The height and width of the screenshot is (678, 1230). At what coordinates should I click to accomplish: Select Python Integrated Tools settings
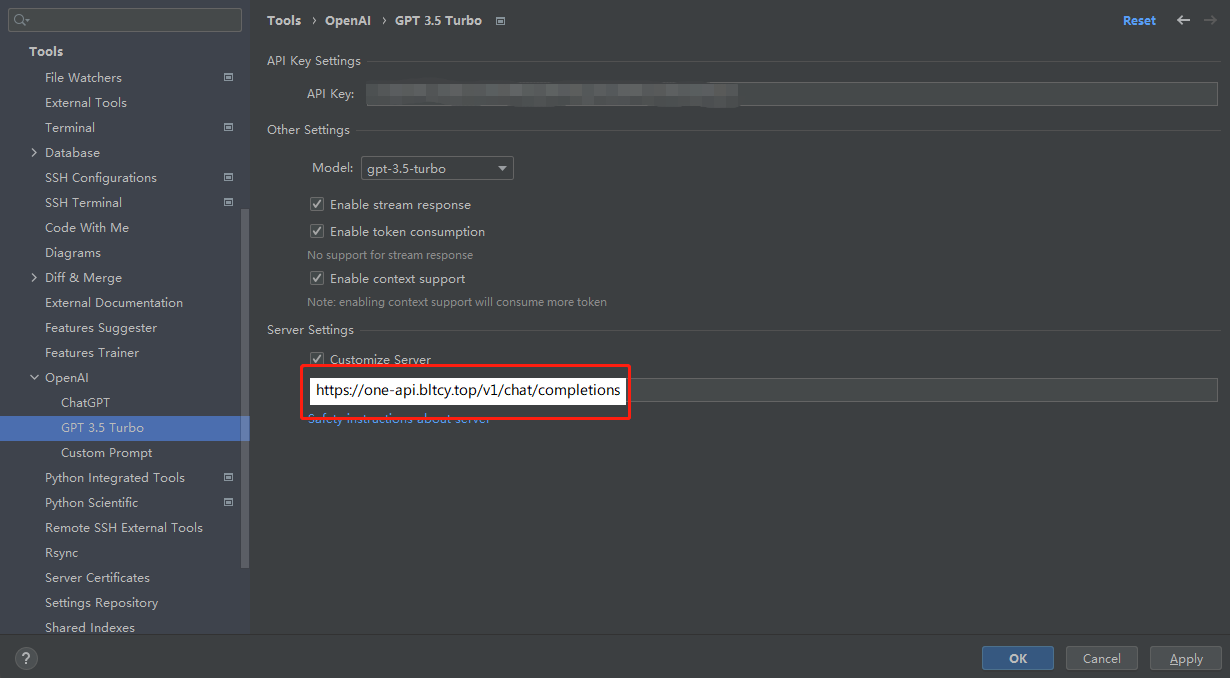click(115, 477)
